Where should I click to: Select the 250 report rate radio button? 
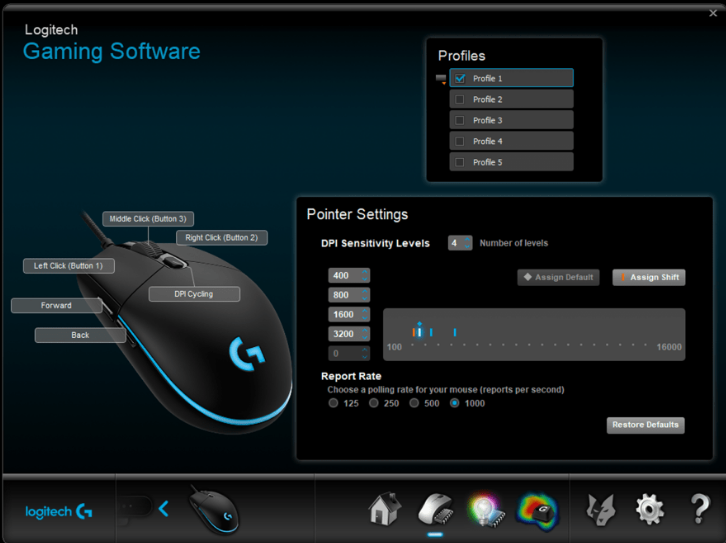click(x=374, y=403)
